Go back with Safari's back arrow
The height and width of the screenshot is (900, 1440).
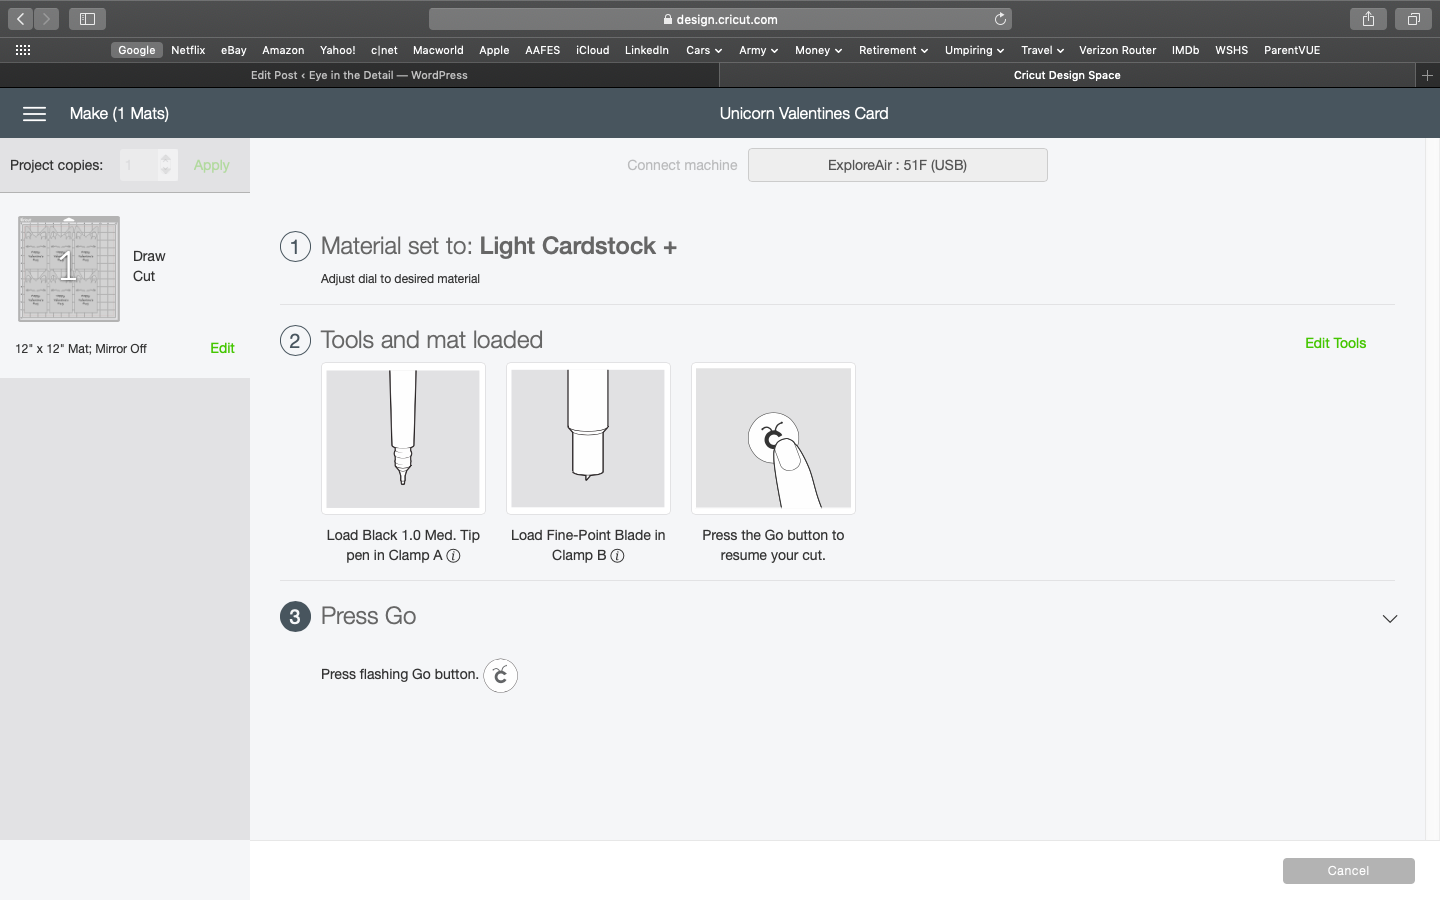pyautogui.click(x=20, y=19)
